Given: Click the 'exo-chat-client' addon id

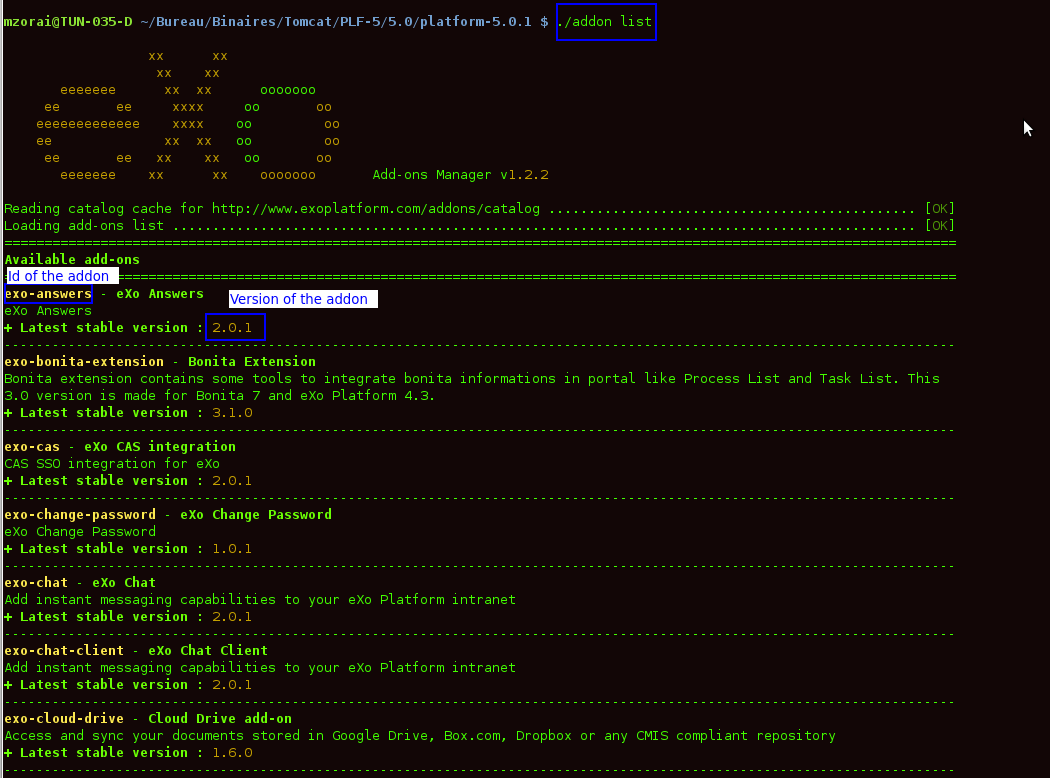Looking at the screenshot, I should 64,650.
